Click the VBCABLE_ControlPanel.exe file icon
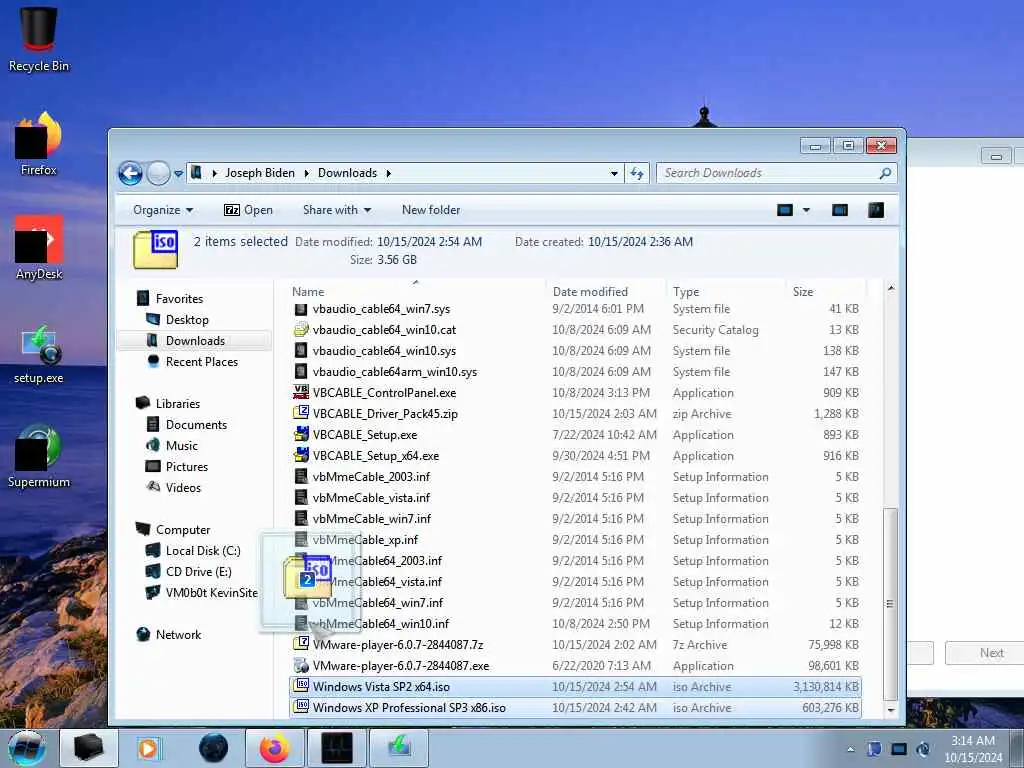This screenshot has width=1024, height=768. pyautogui.click(x=301, y=392)
